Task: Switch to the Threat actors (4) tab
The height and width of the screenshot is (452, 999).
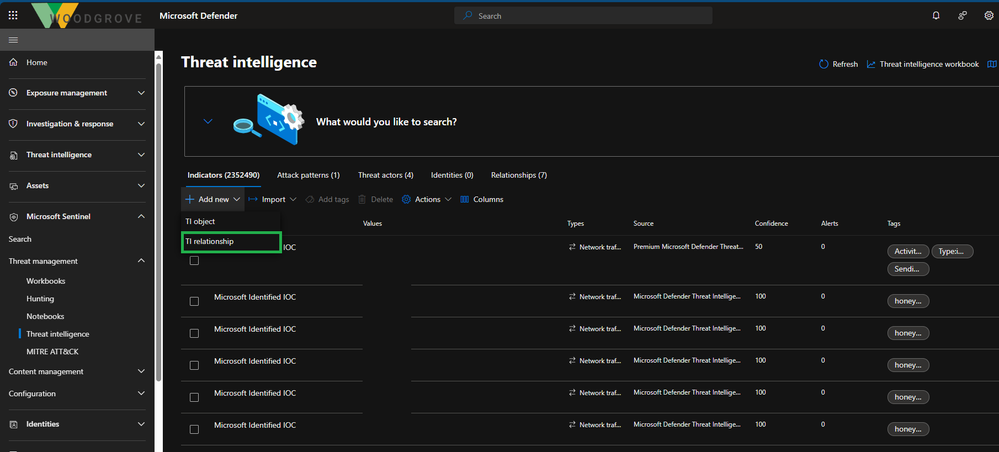Action: [x=385, y=175]
